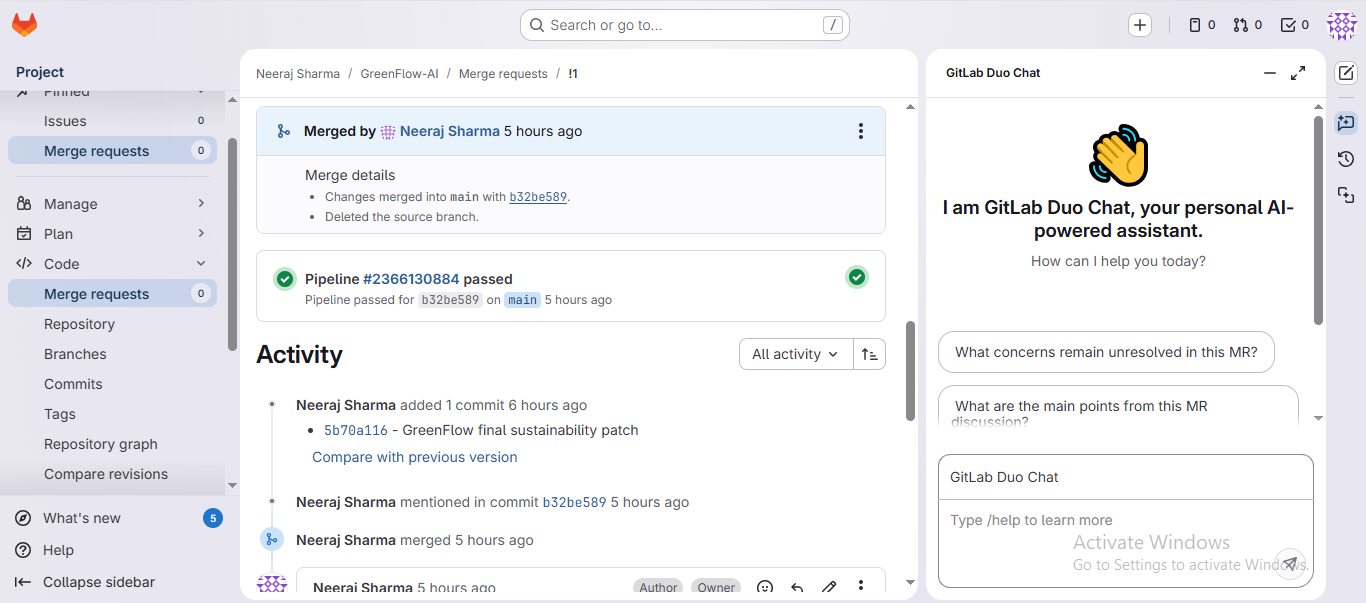Collapse the sidebar

[116, 582]
